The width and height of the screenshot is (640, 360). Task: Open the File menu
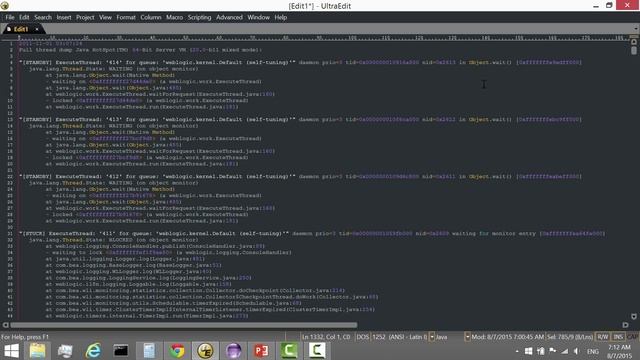click(x=10, y=17)
